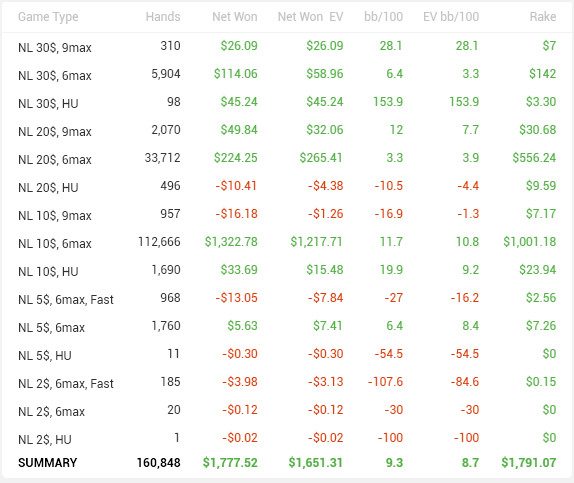
Task: Select the NL 10$, HU row label
Action: [48, 272]
